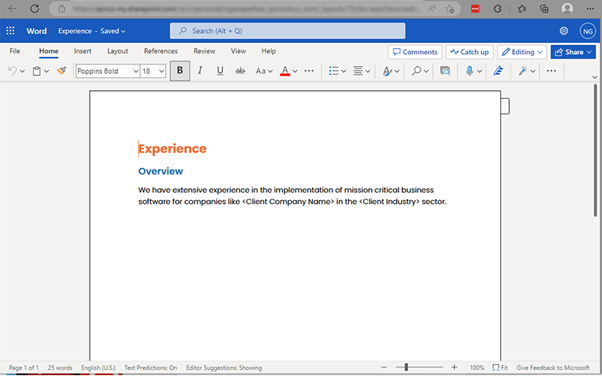Viewport: 602px width, 377px height.
Task: Select the Format Painter icon
Action: pyautogui.click(x=61, y=71)
